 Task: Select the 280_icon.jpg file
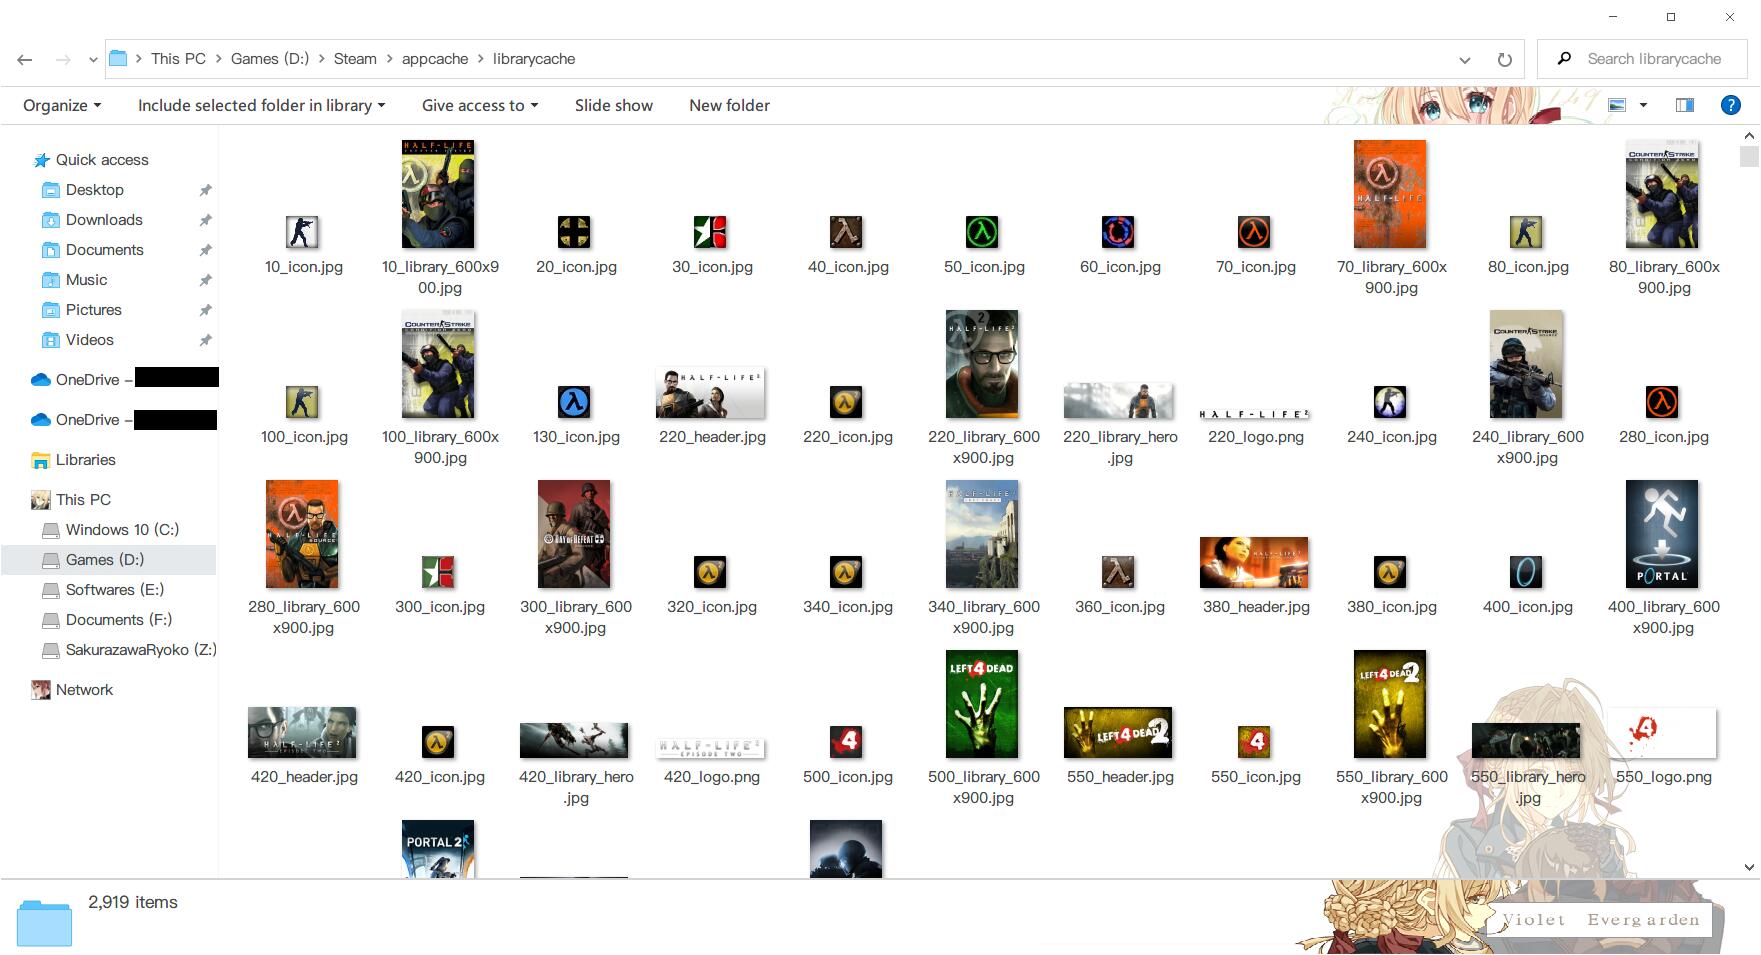(1662, 403)
